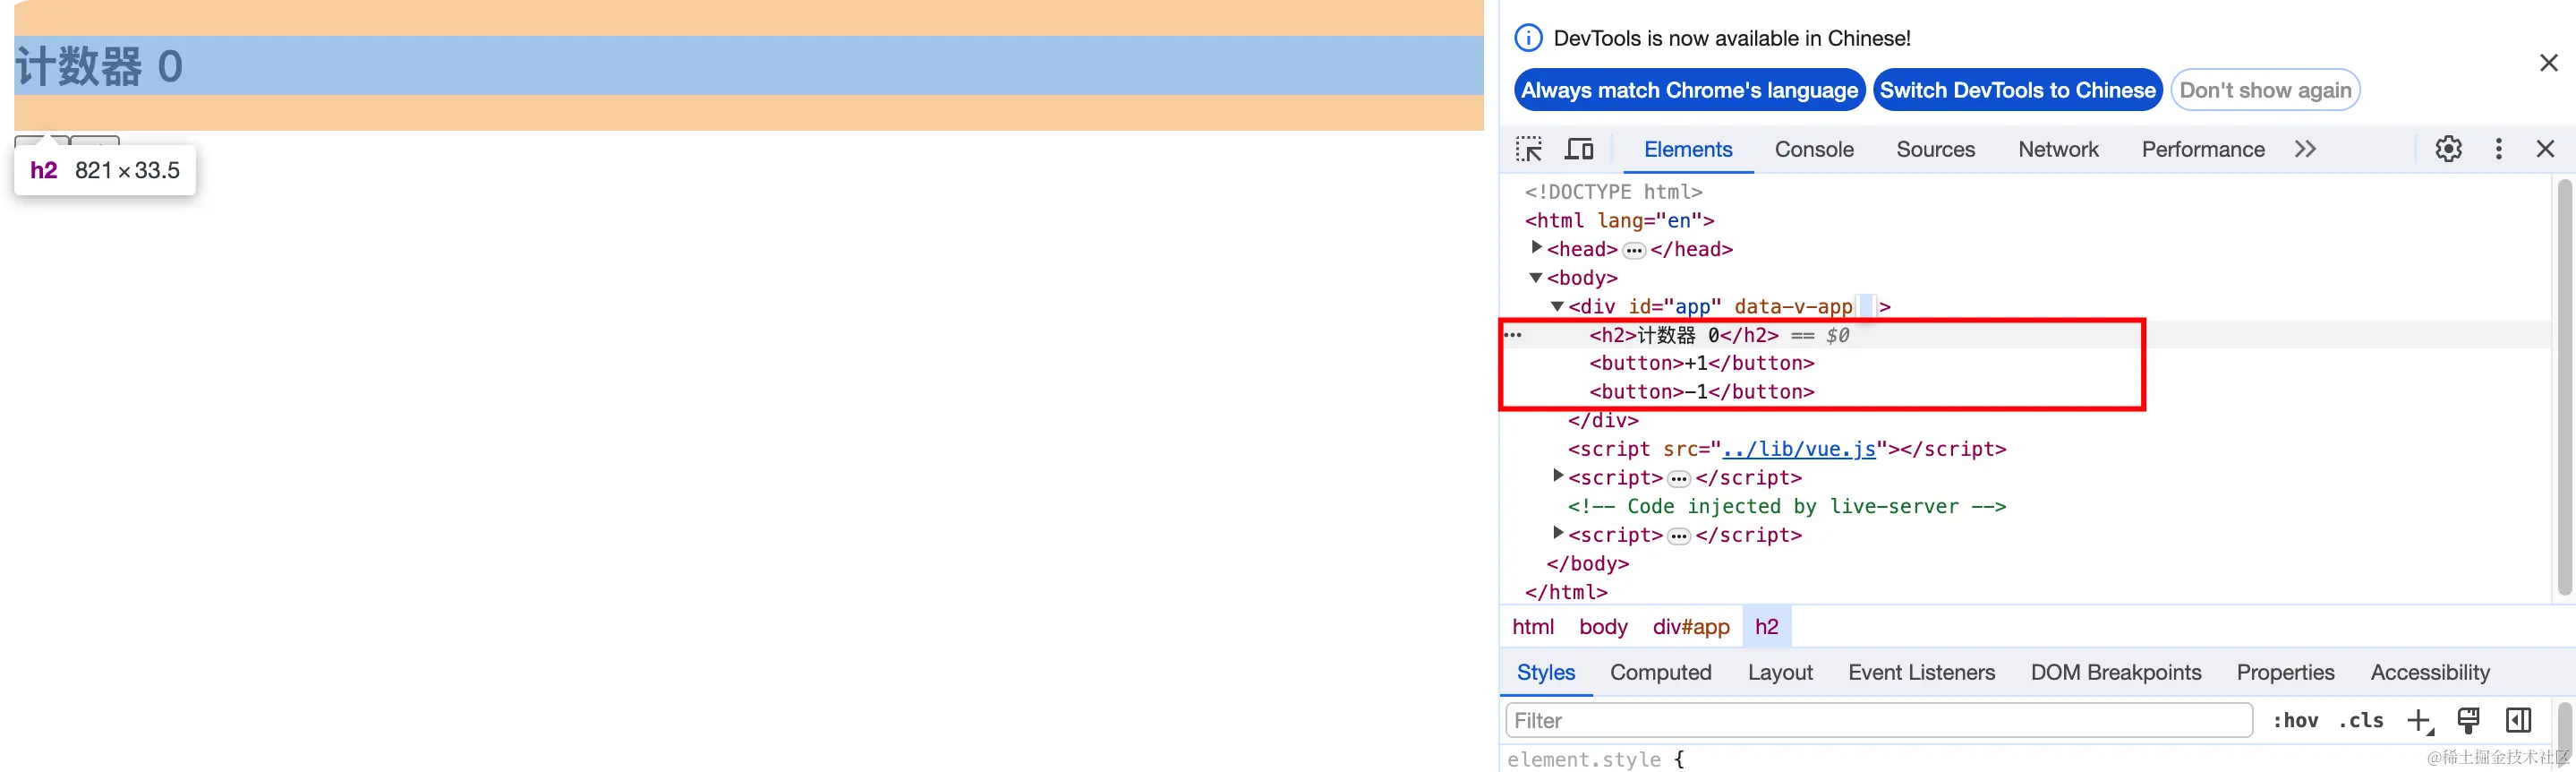Close the DevTools panel
This screenshot has width=2576, height=772.
[x=2545, y=149]
